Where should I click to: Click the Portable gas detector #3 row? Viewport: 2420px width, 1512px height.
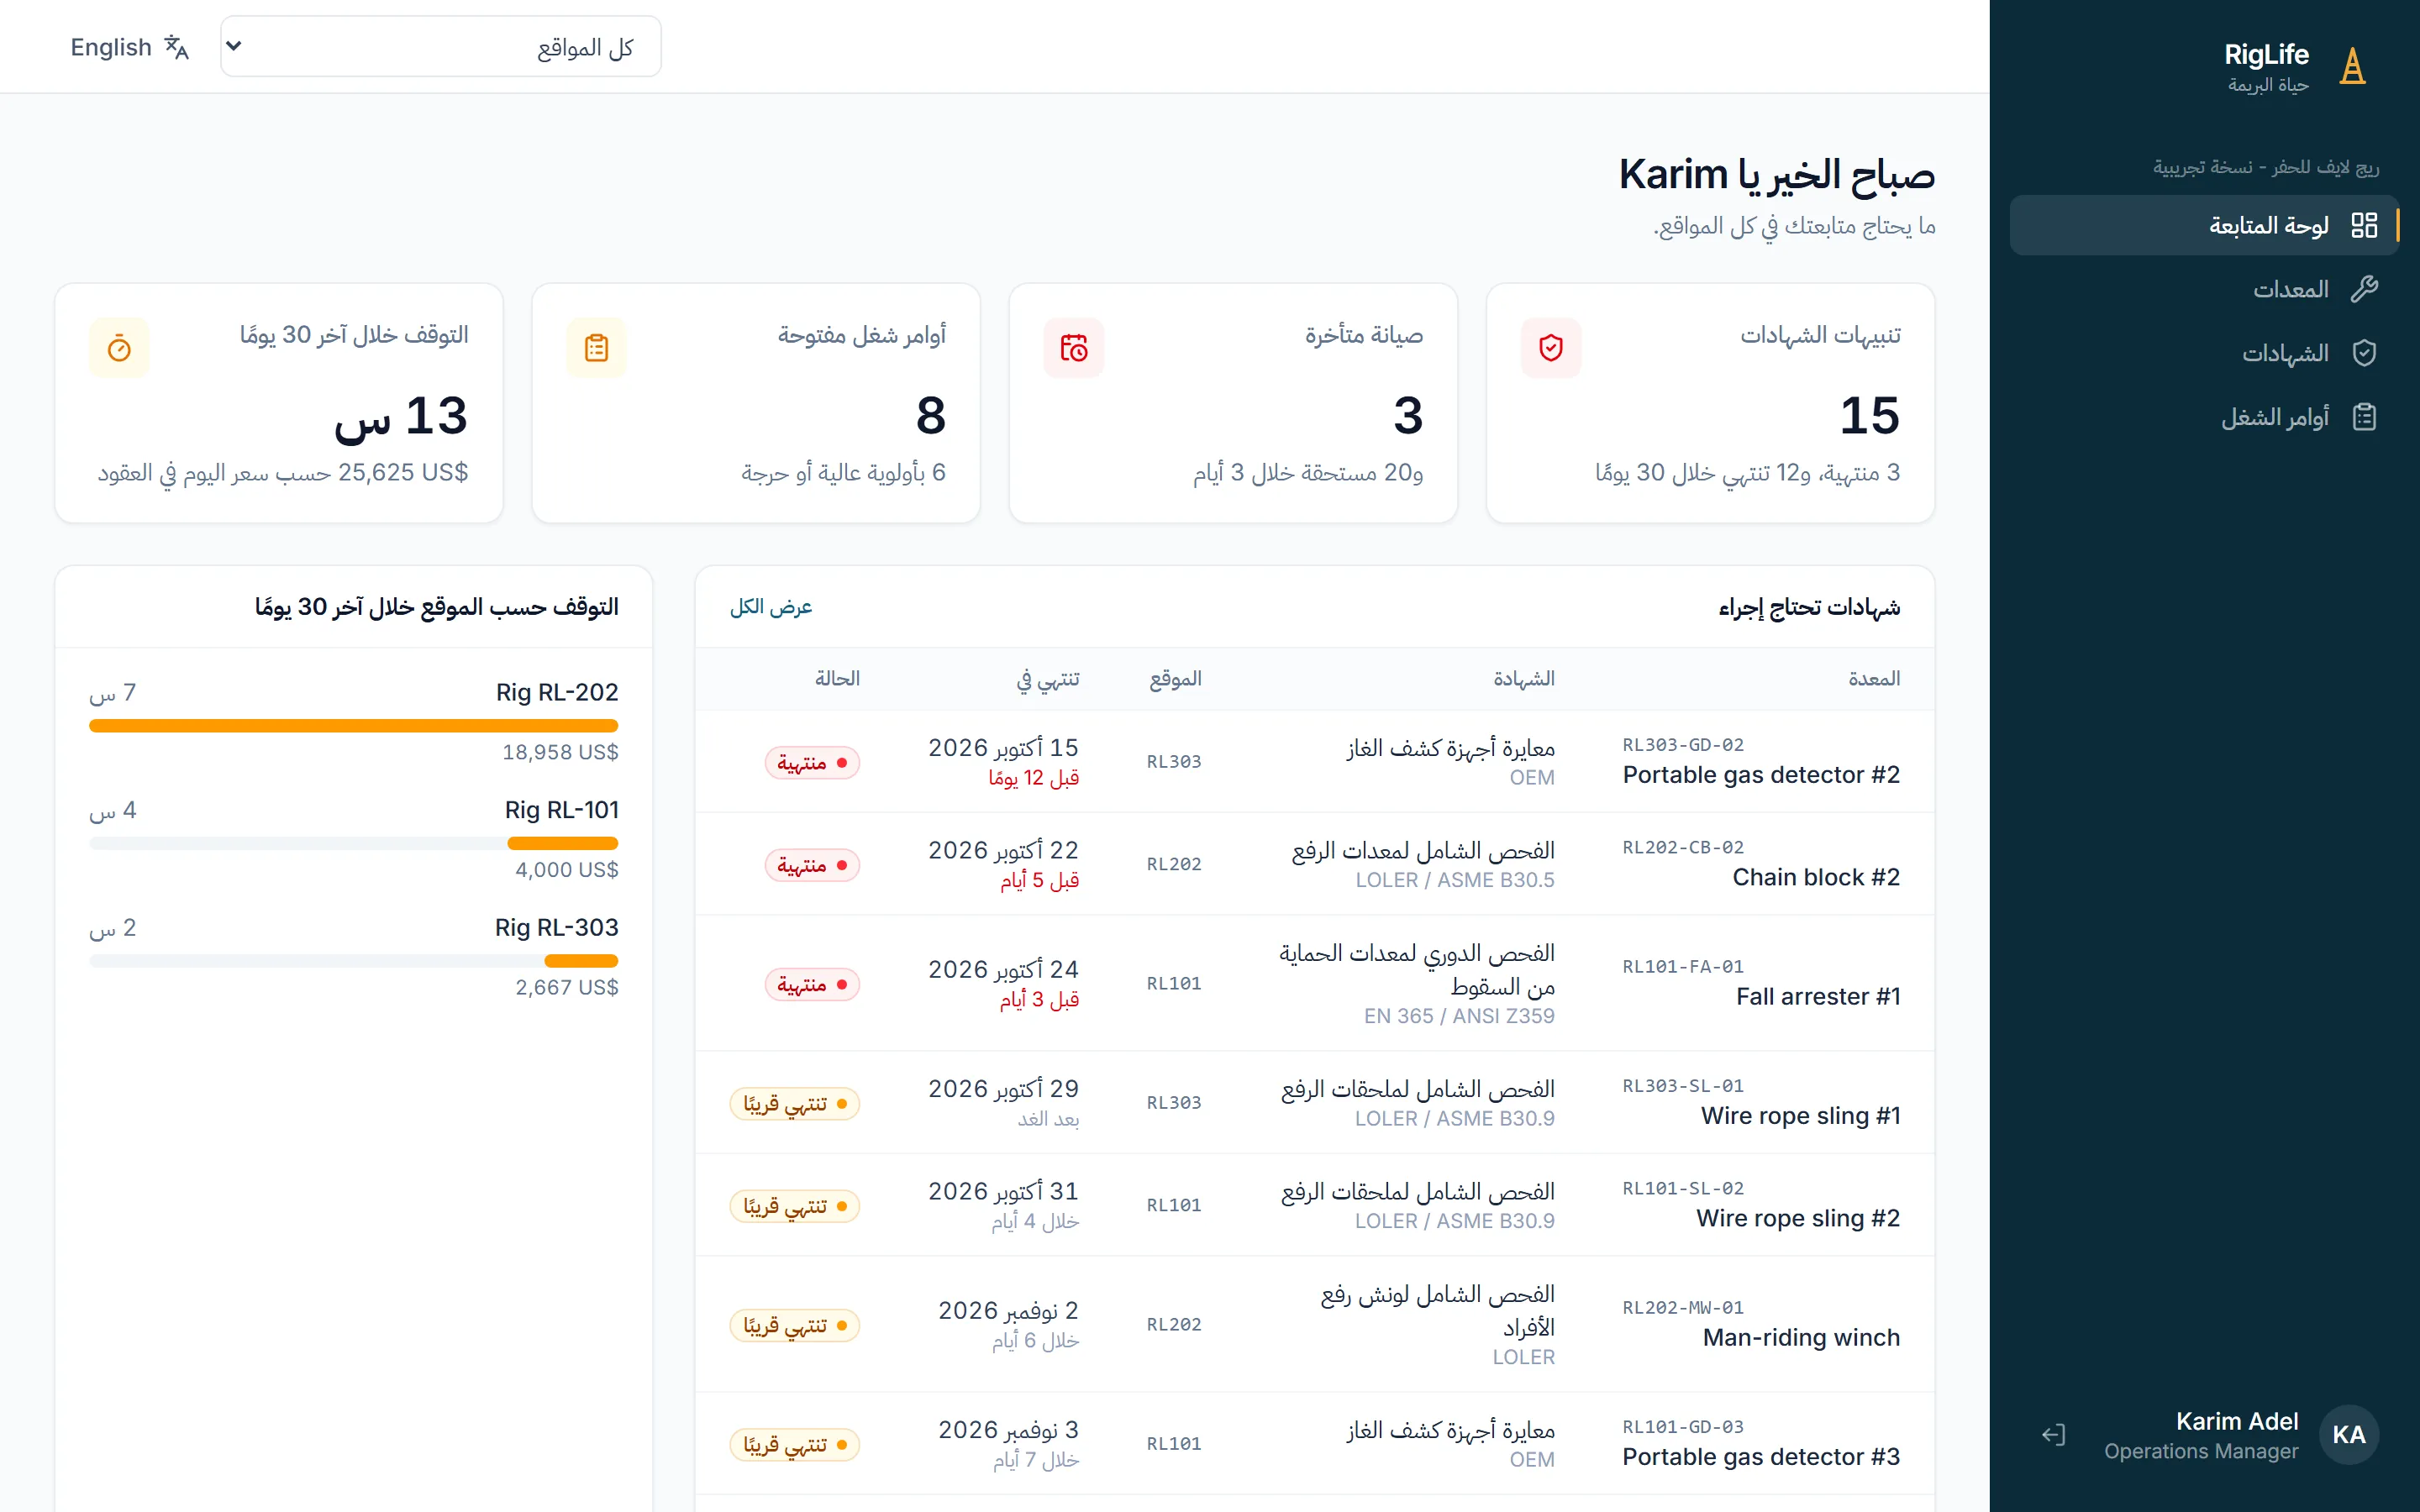1315,1443
